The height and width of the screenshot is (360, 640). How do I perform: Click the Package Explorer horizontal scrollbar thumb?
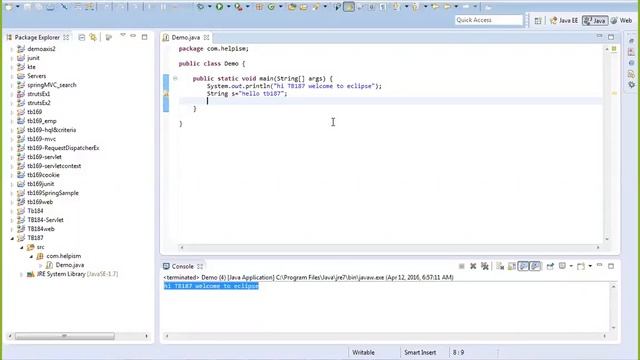click(x=64, y=336)
